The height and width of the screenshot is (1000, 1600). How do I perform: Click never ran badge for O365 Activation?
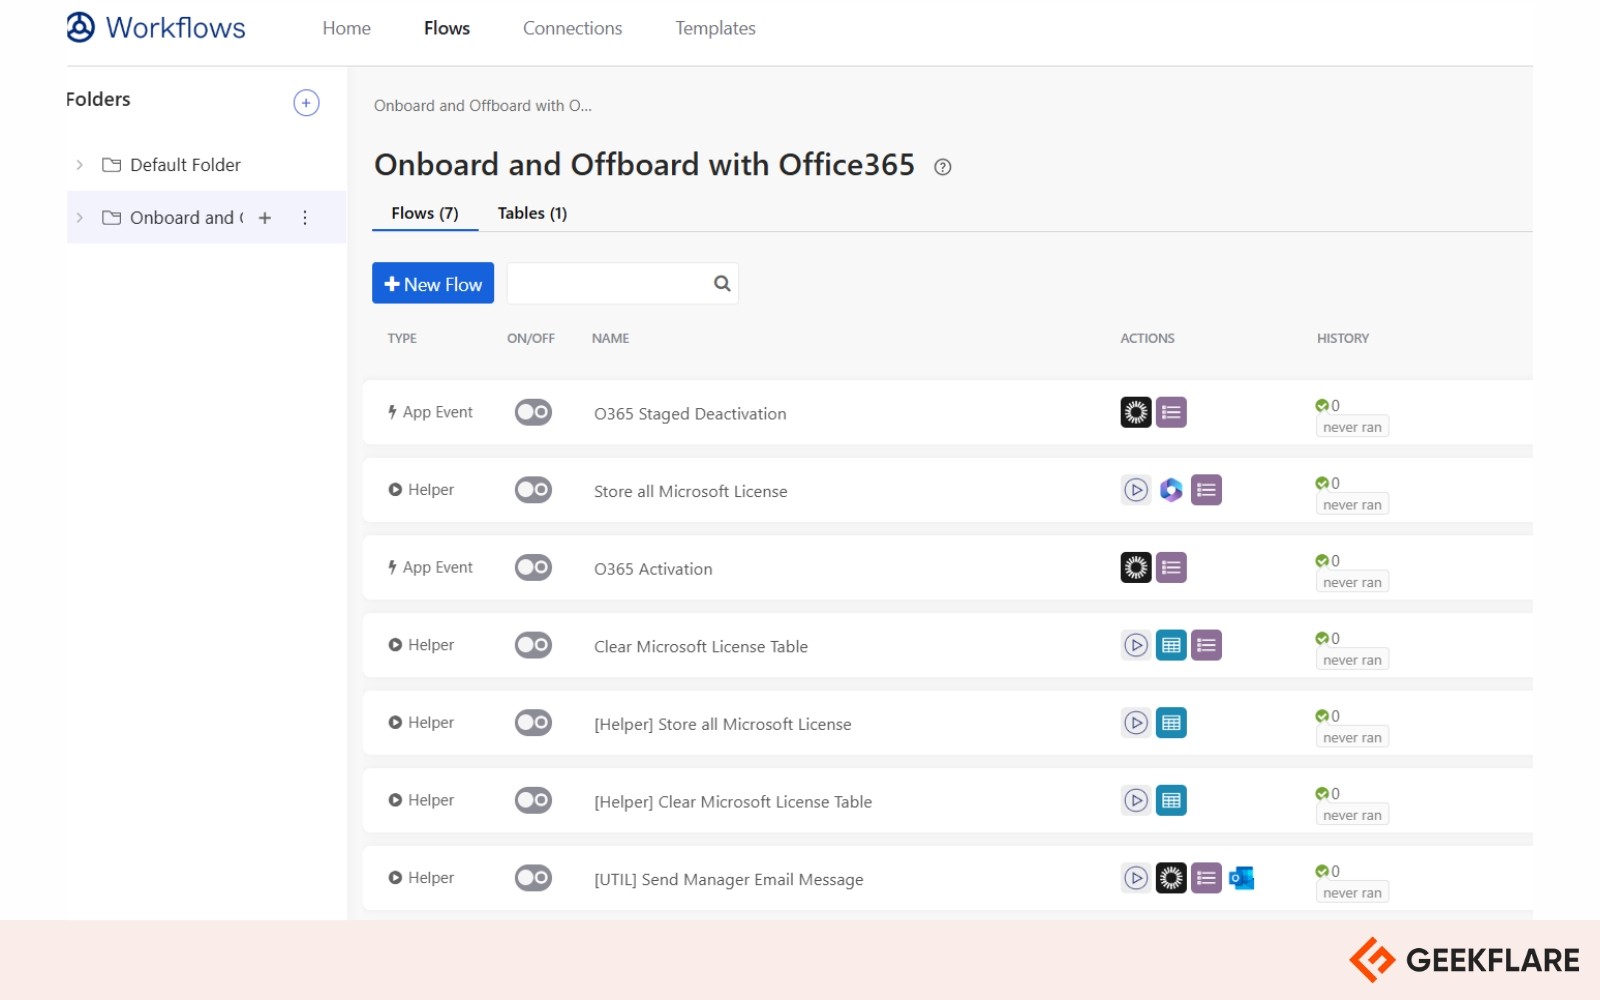click(x=1352, y=582)
